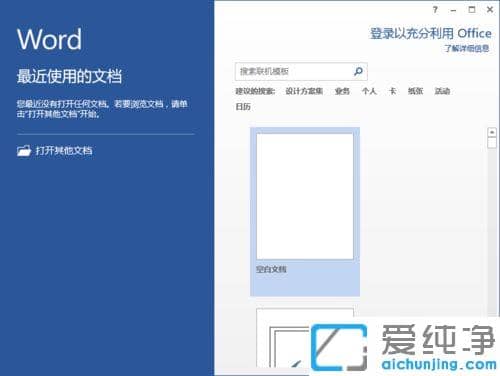Viewport: 500px width, 376px height.
Task: Select suggested search 卡
Action: [393, 91]
